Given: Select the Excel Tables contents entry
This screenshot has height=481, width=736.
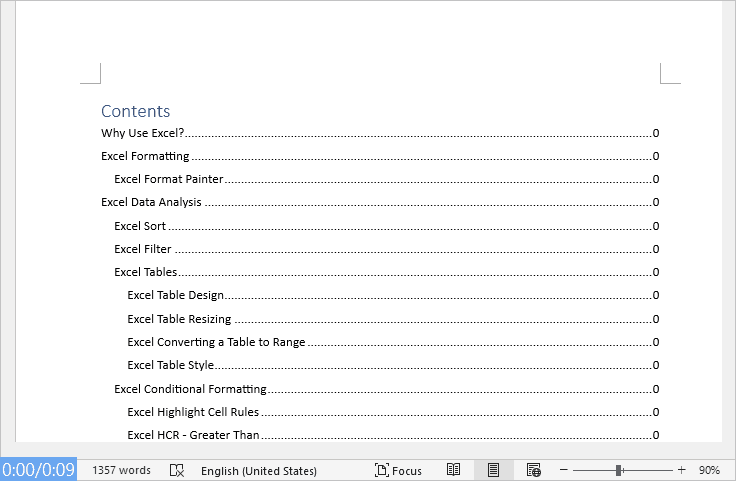Looking at the screenshot, I should pos(146,272).
